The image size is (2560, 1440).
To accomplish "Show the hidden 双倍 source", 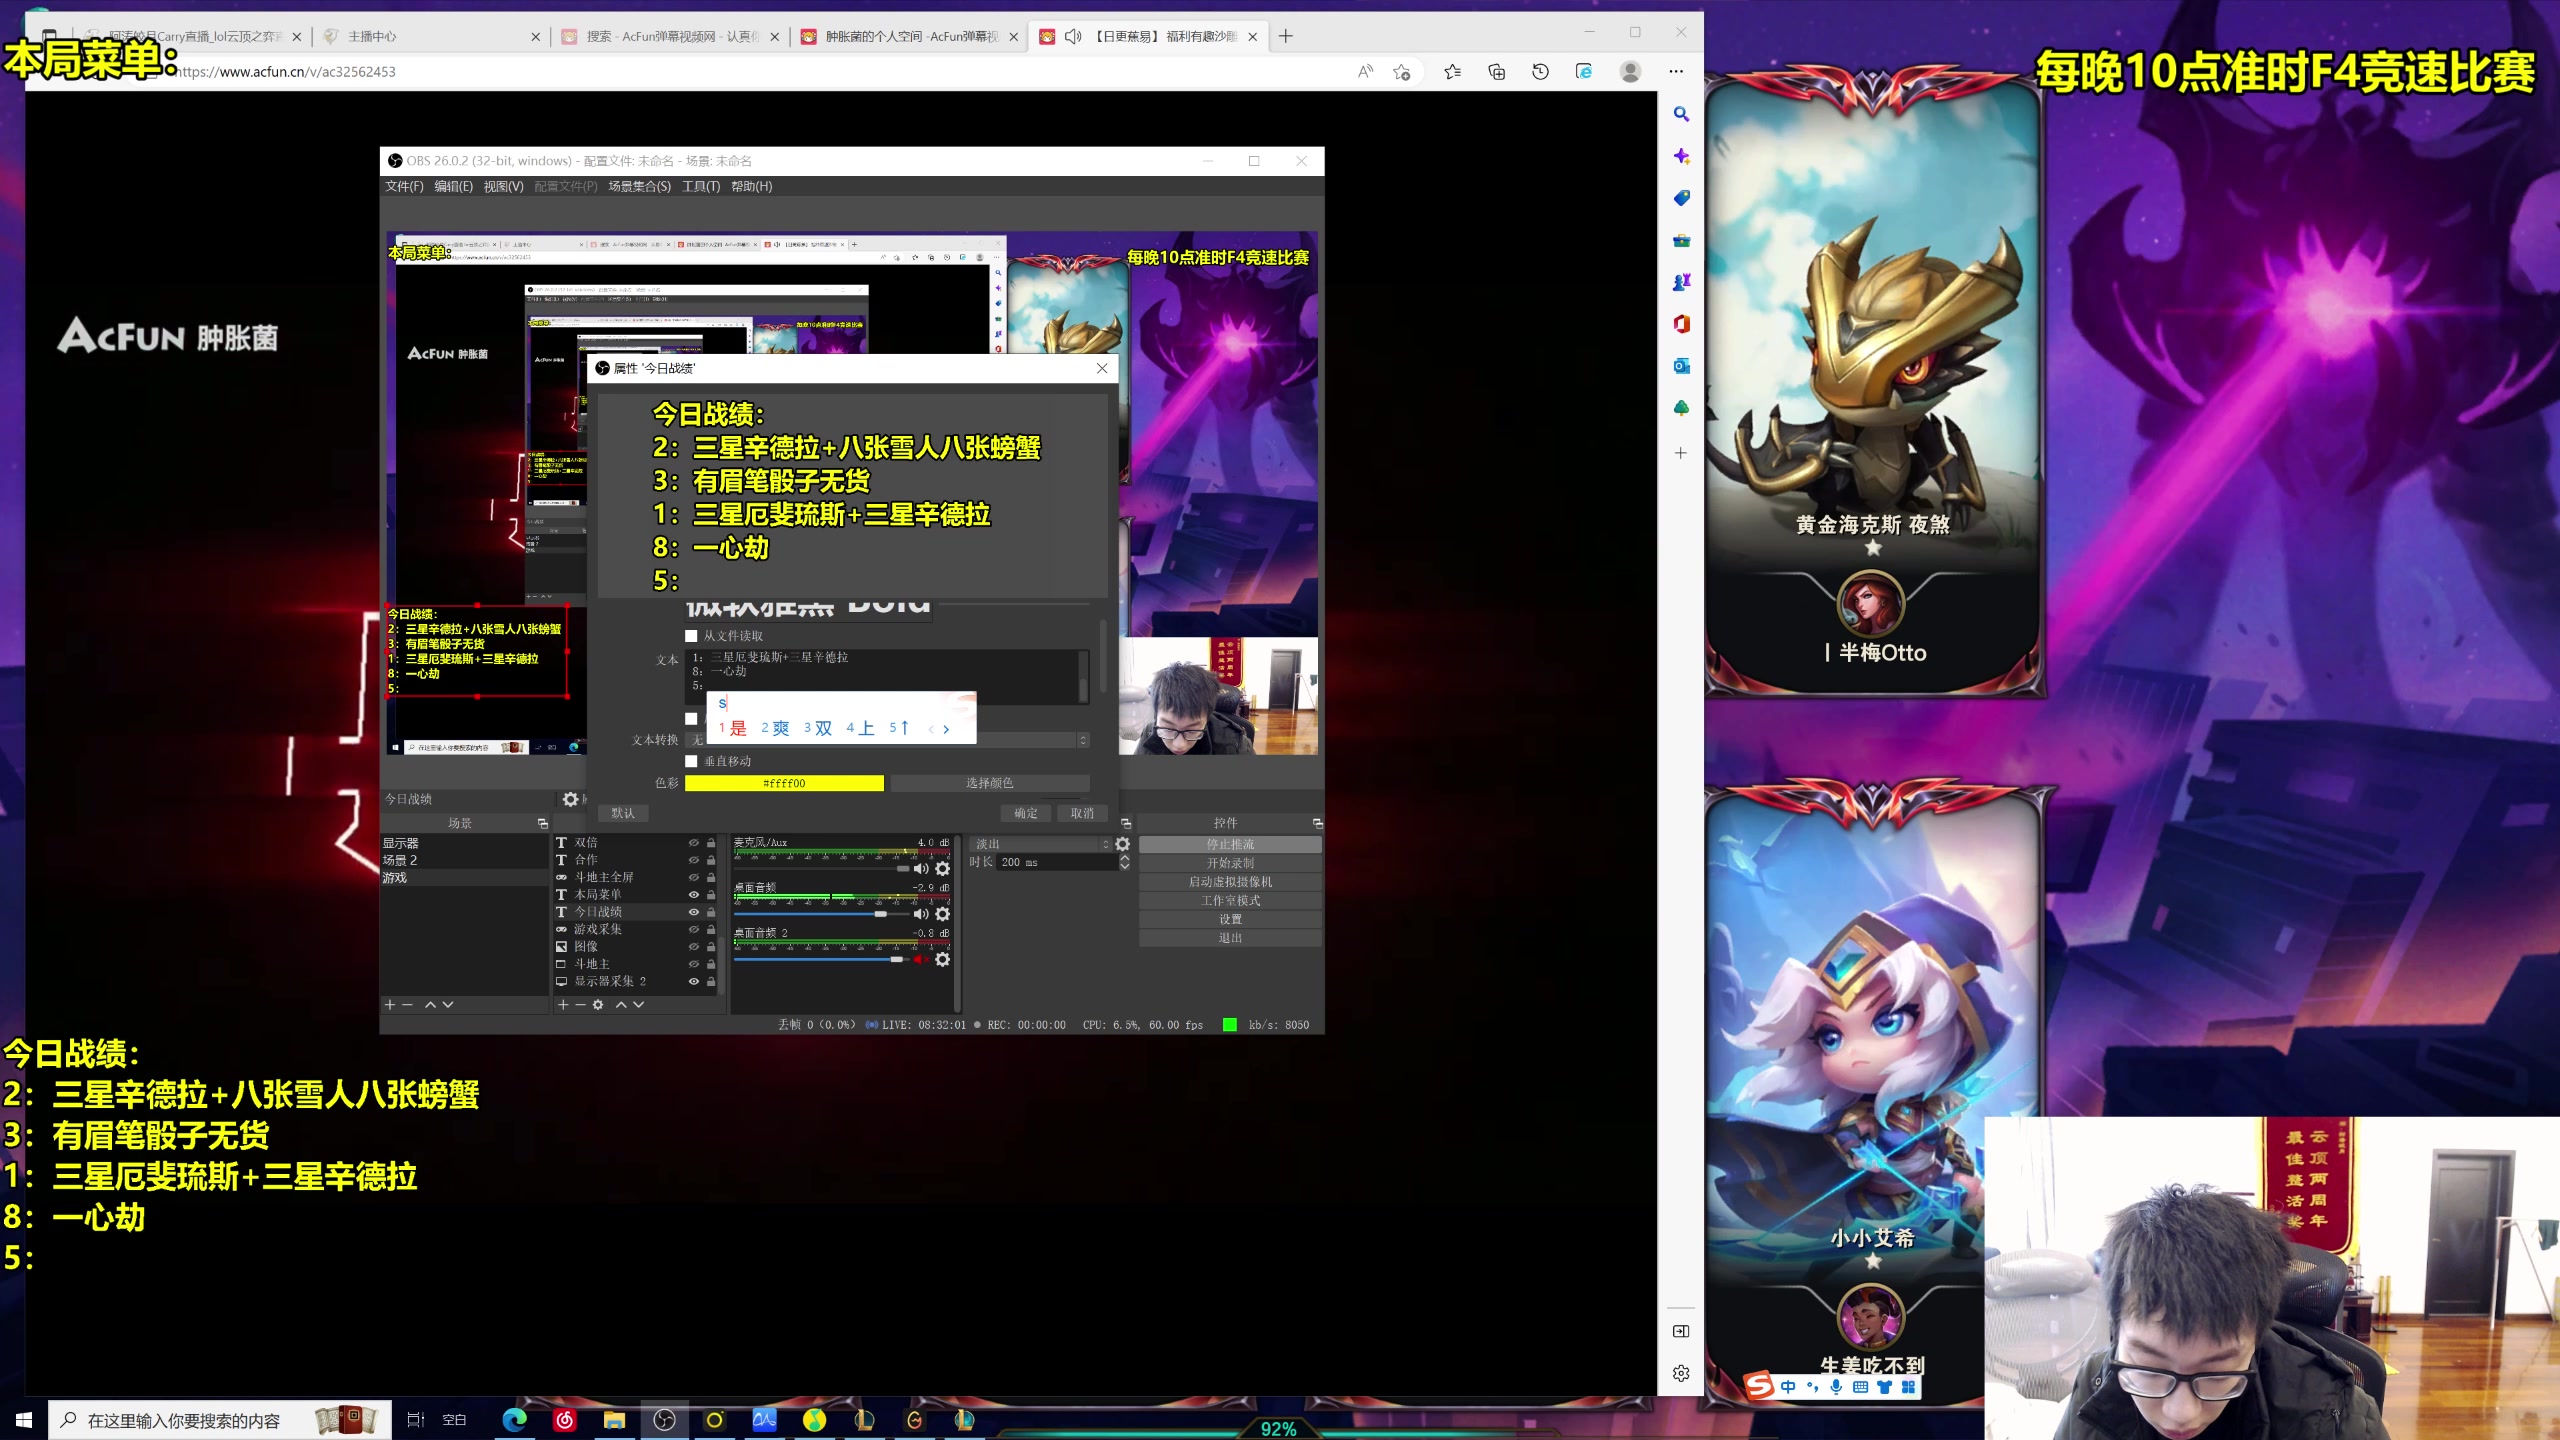I will click(x=693, y=843).
